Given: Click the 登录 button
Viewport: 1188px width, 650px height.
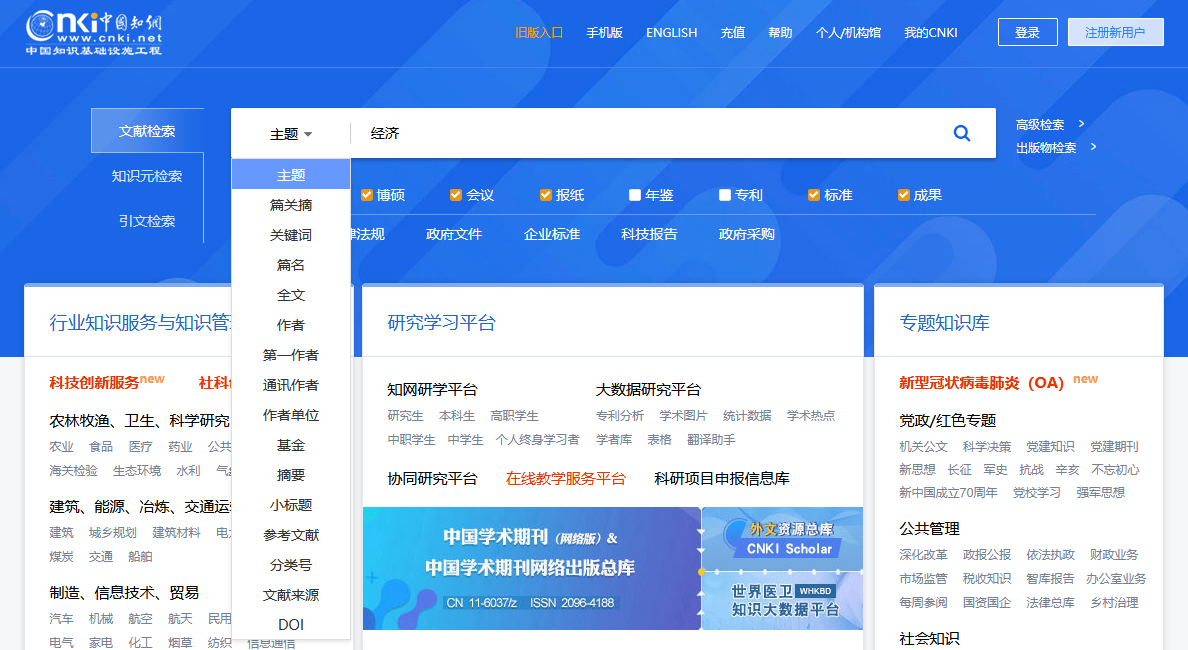Looking at the screenshot, I should click(x=1027, y=33).
